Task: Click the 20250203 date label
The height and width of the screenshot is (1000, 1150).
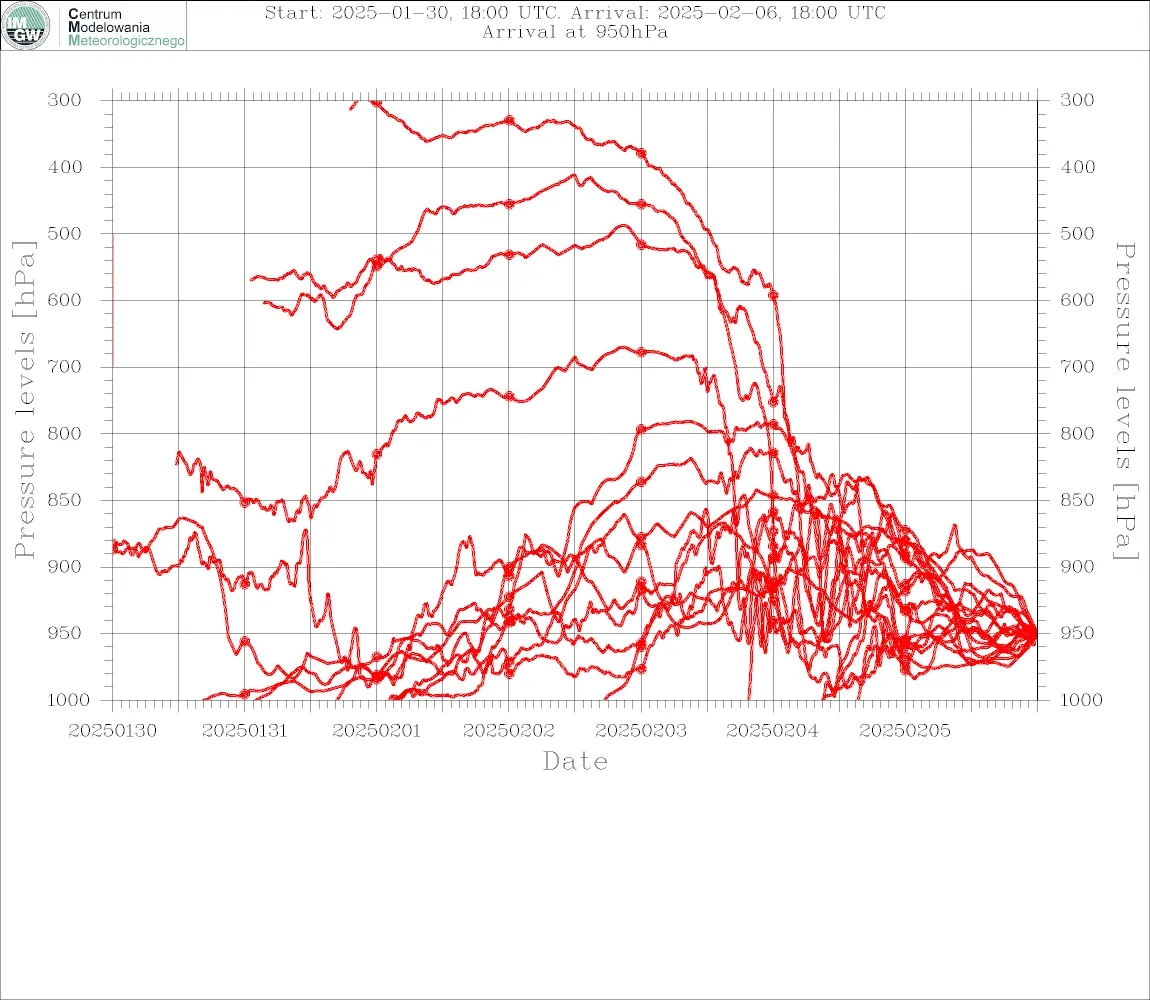Action: tap(641, 731)
